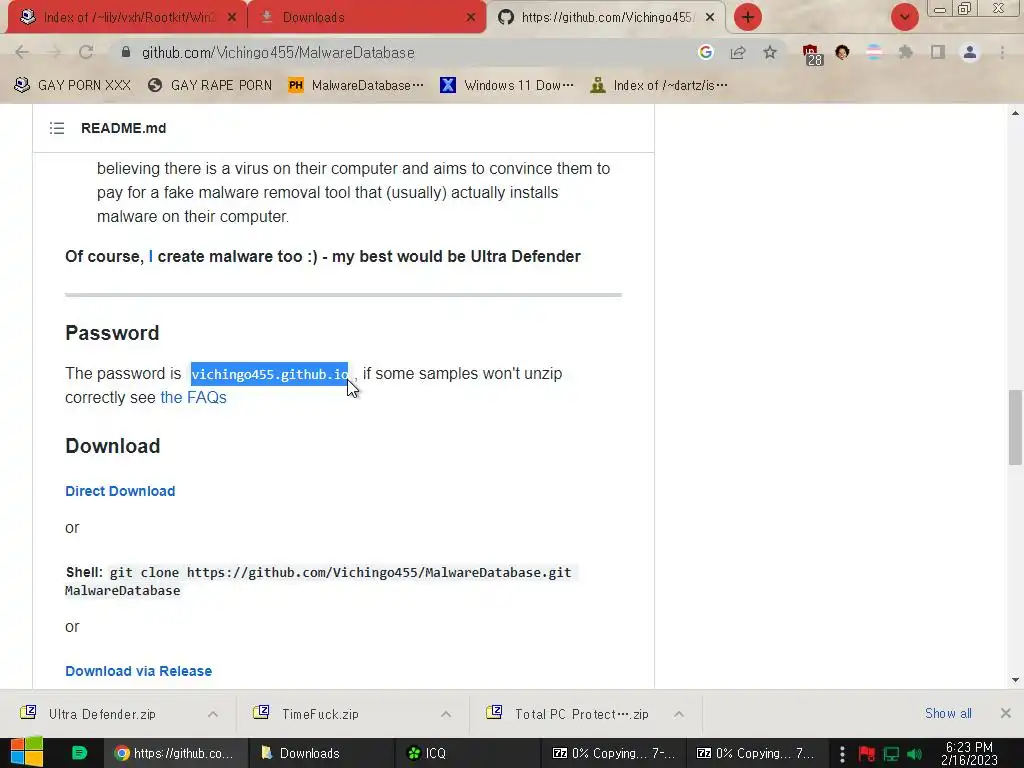
Task: Close the GitHub tab
Action: click(x=710, y=17)
